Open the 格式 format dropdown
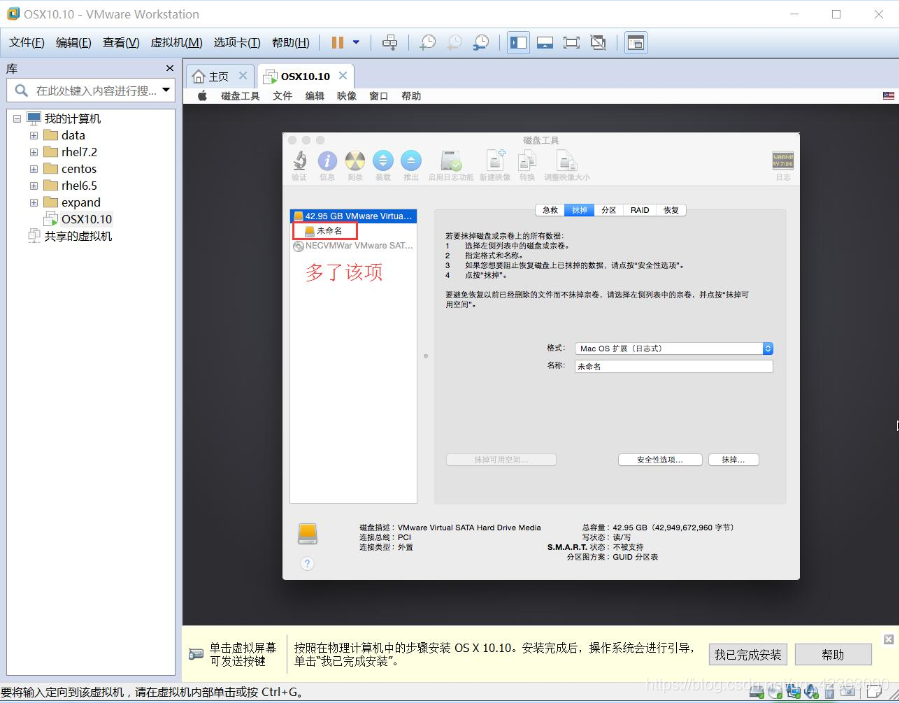Viewport: 899px width, 703px height. [x=674, y=348]
